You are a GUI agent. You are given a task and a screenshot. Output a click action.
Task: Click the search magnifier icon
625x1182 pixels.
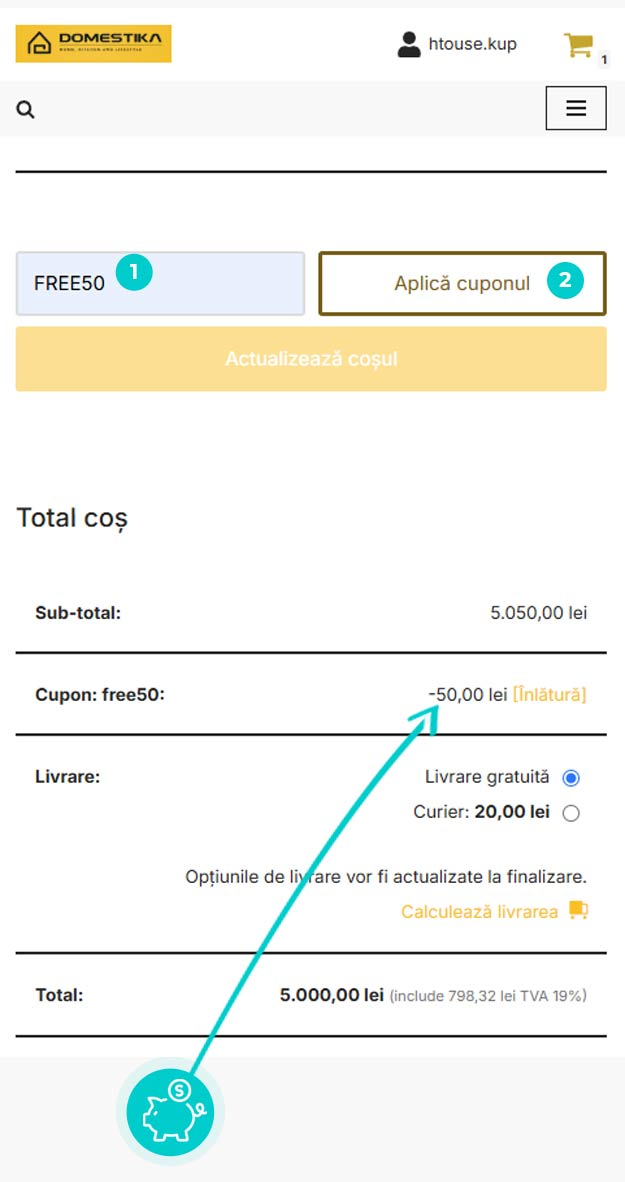point(26,110)
